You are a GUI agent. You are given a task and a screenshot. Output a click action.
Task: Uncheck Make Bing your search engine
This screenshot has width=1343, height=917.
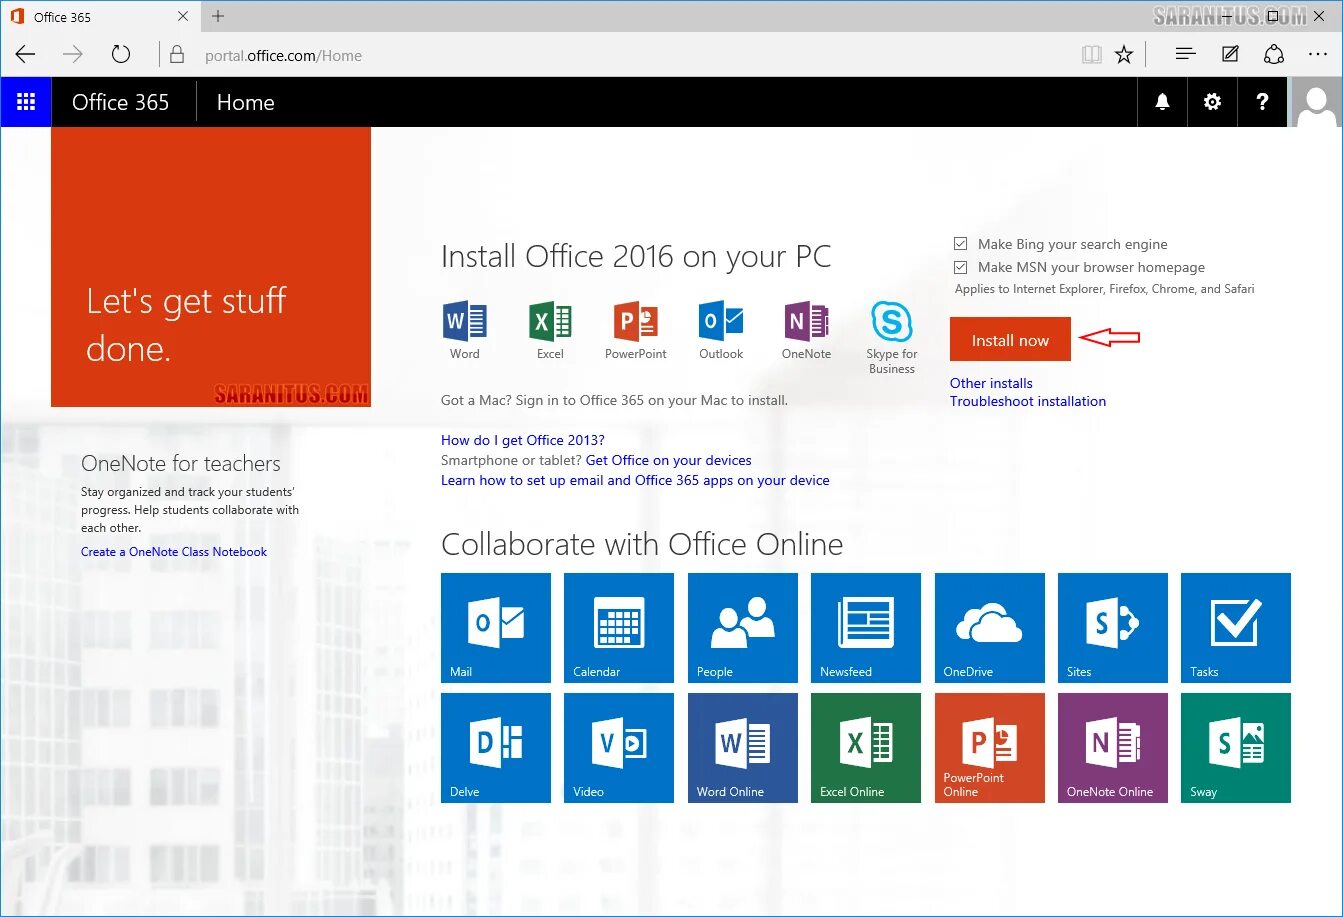pos(961,244)
